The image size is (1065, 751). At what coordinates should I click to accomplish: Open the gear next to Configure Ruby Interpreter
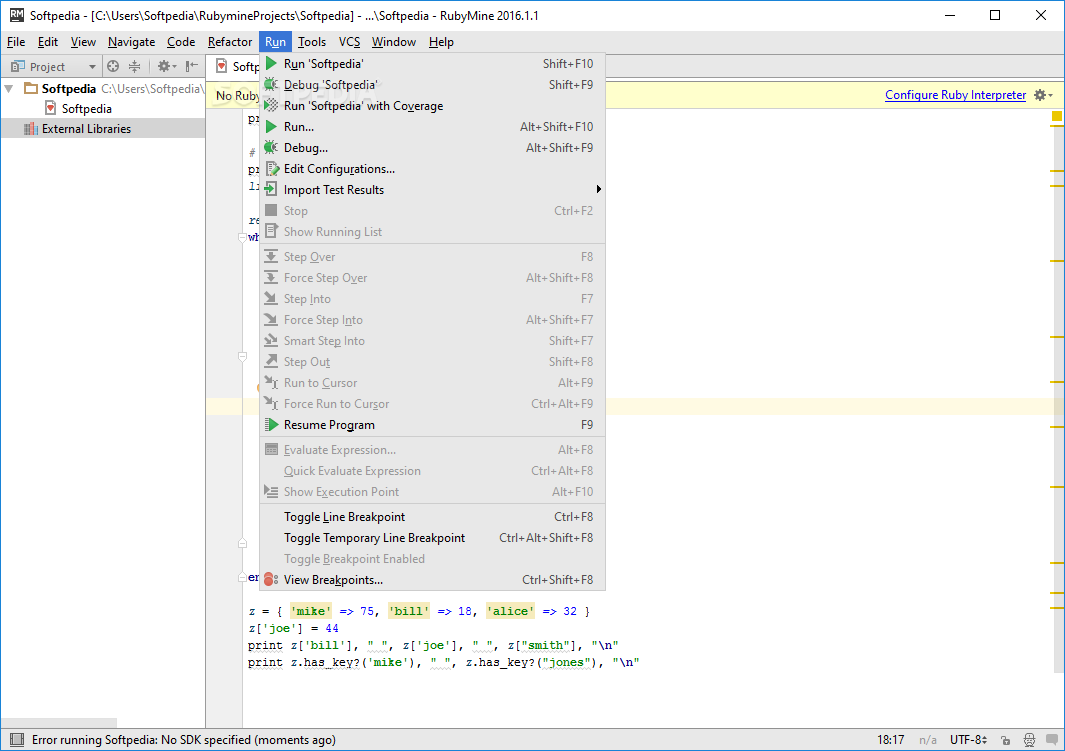[x=1043, y=95]
